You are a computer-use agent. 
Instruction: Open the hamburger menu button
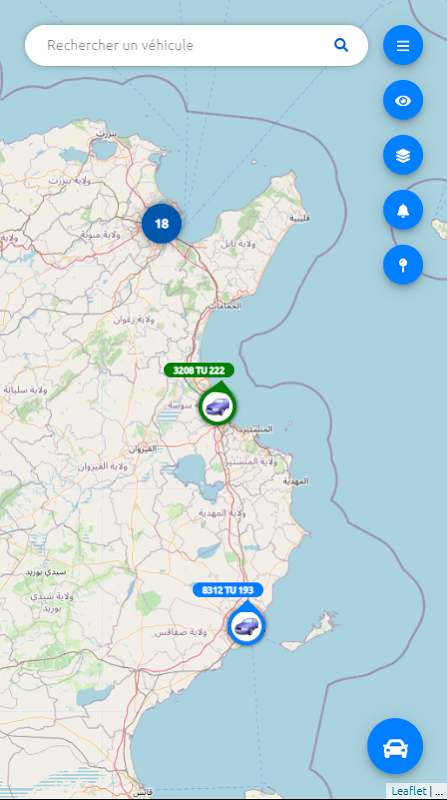403,45
